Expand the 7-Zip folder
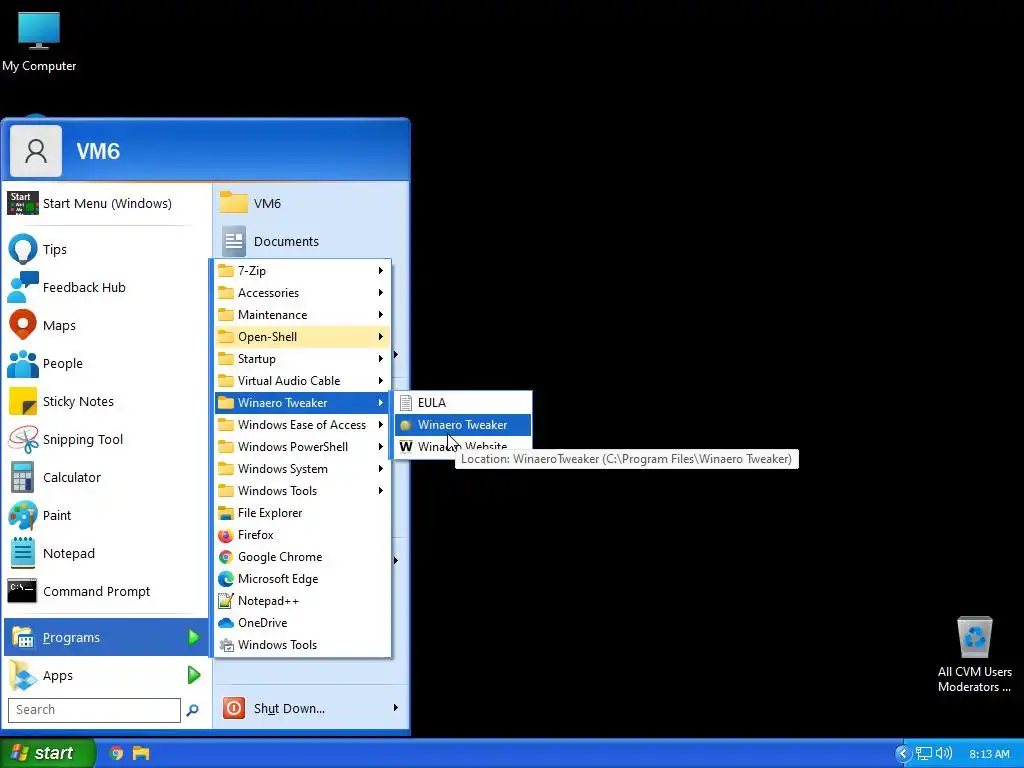Viewport: 1024px width, 768px height. coord(302,270)
